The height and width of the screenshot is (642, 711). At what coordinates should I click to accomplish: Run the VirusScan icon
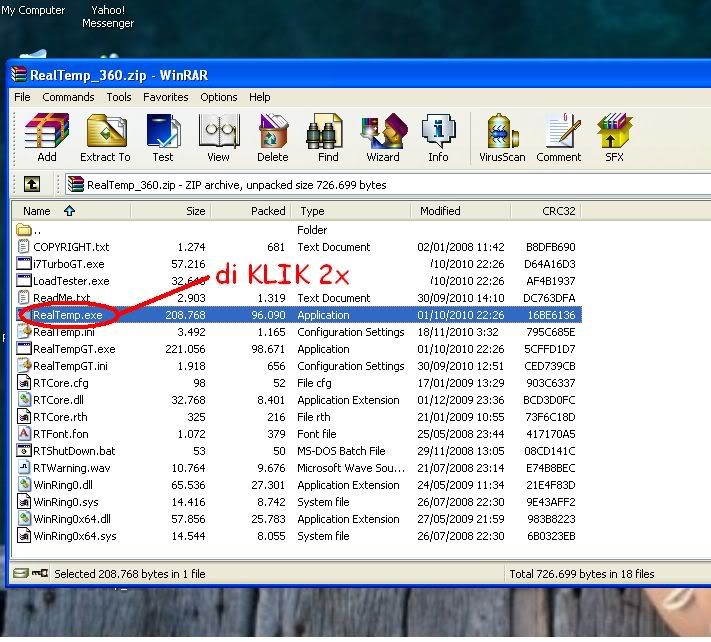(502, 131)
